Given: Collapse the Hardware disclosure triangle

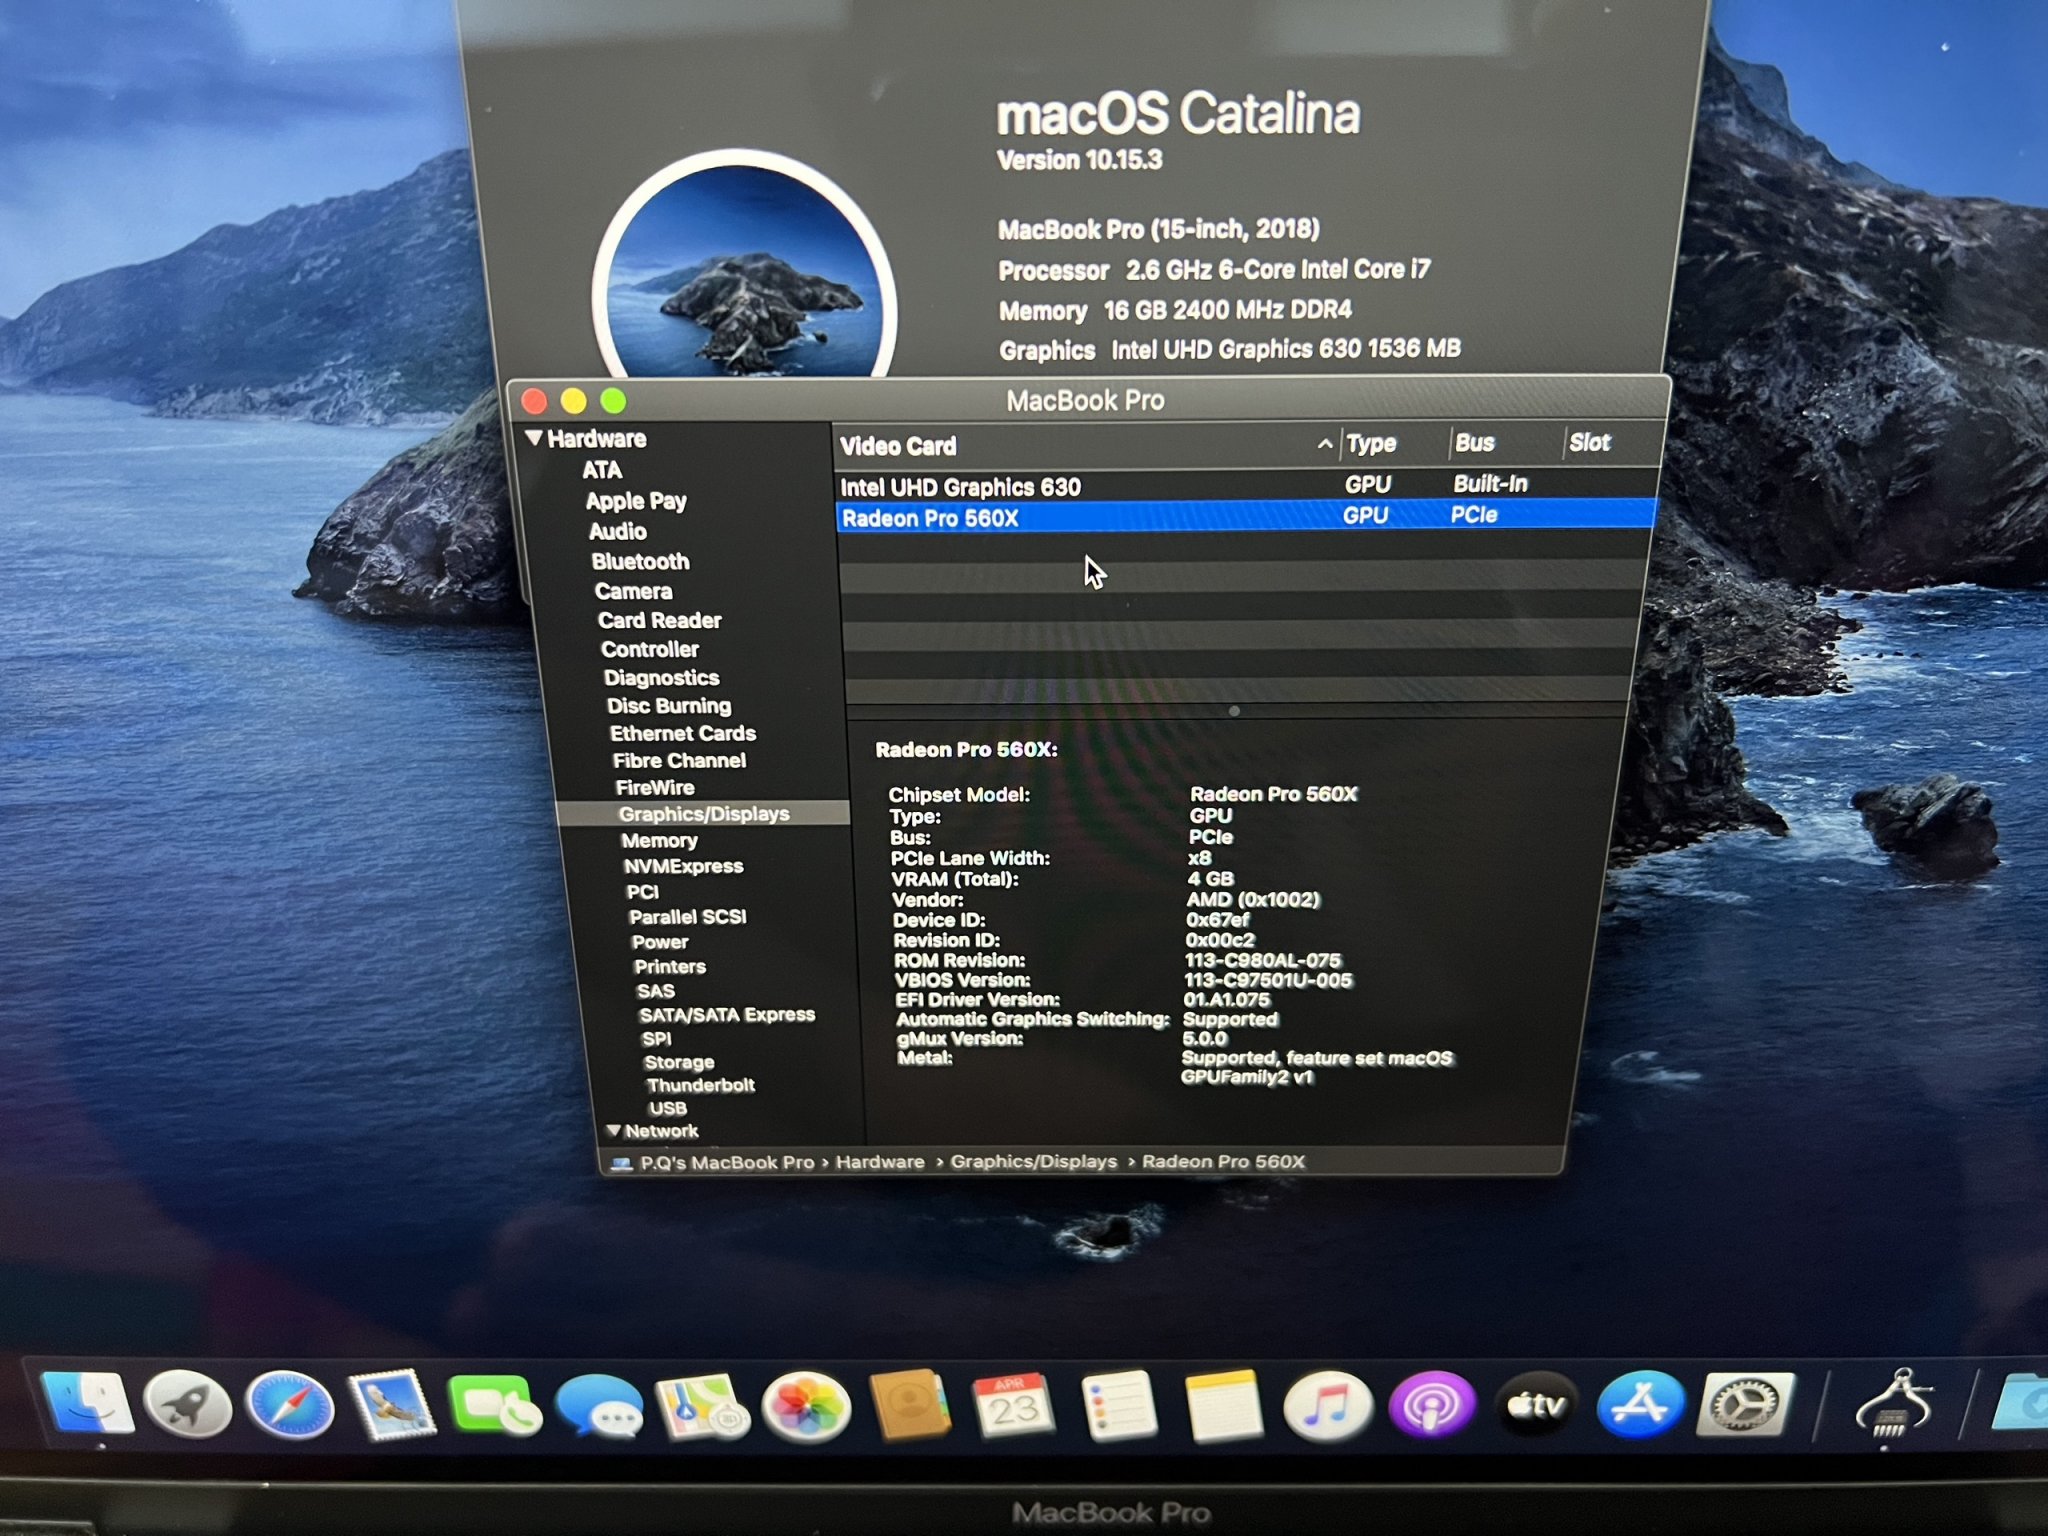Looking at the screenshot, I should (534, 438).
